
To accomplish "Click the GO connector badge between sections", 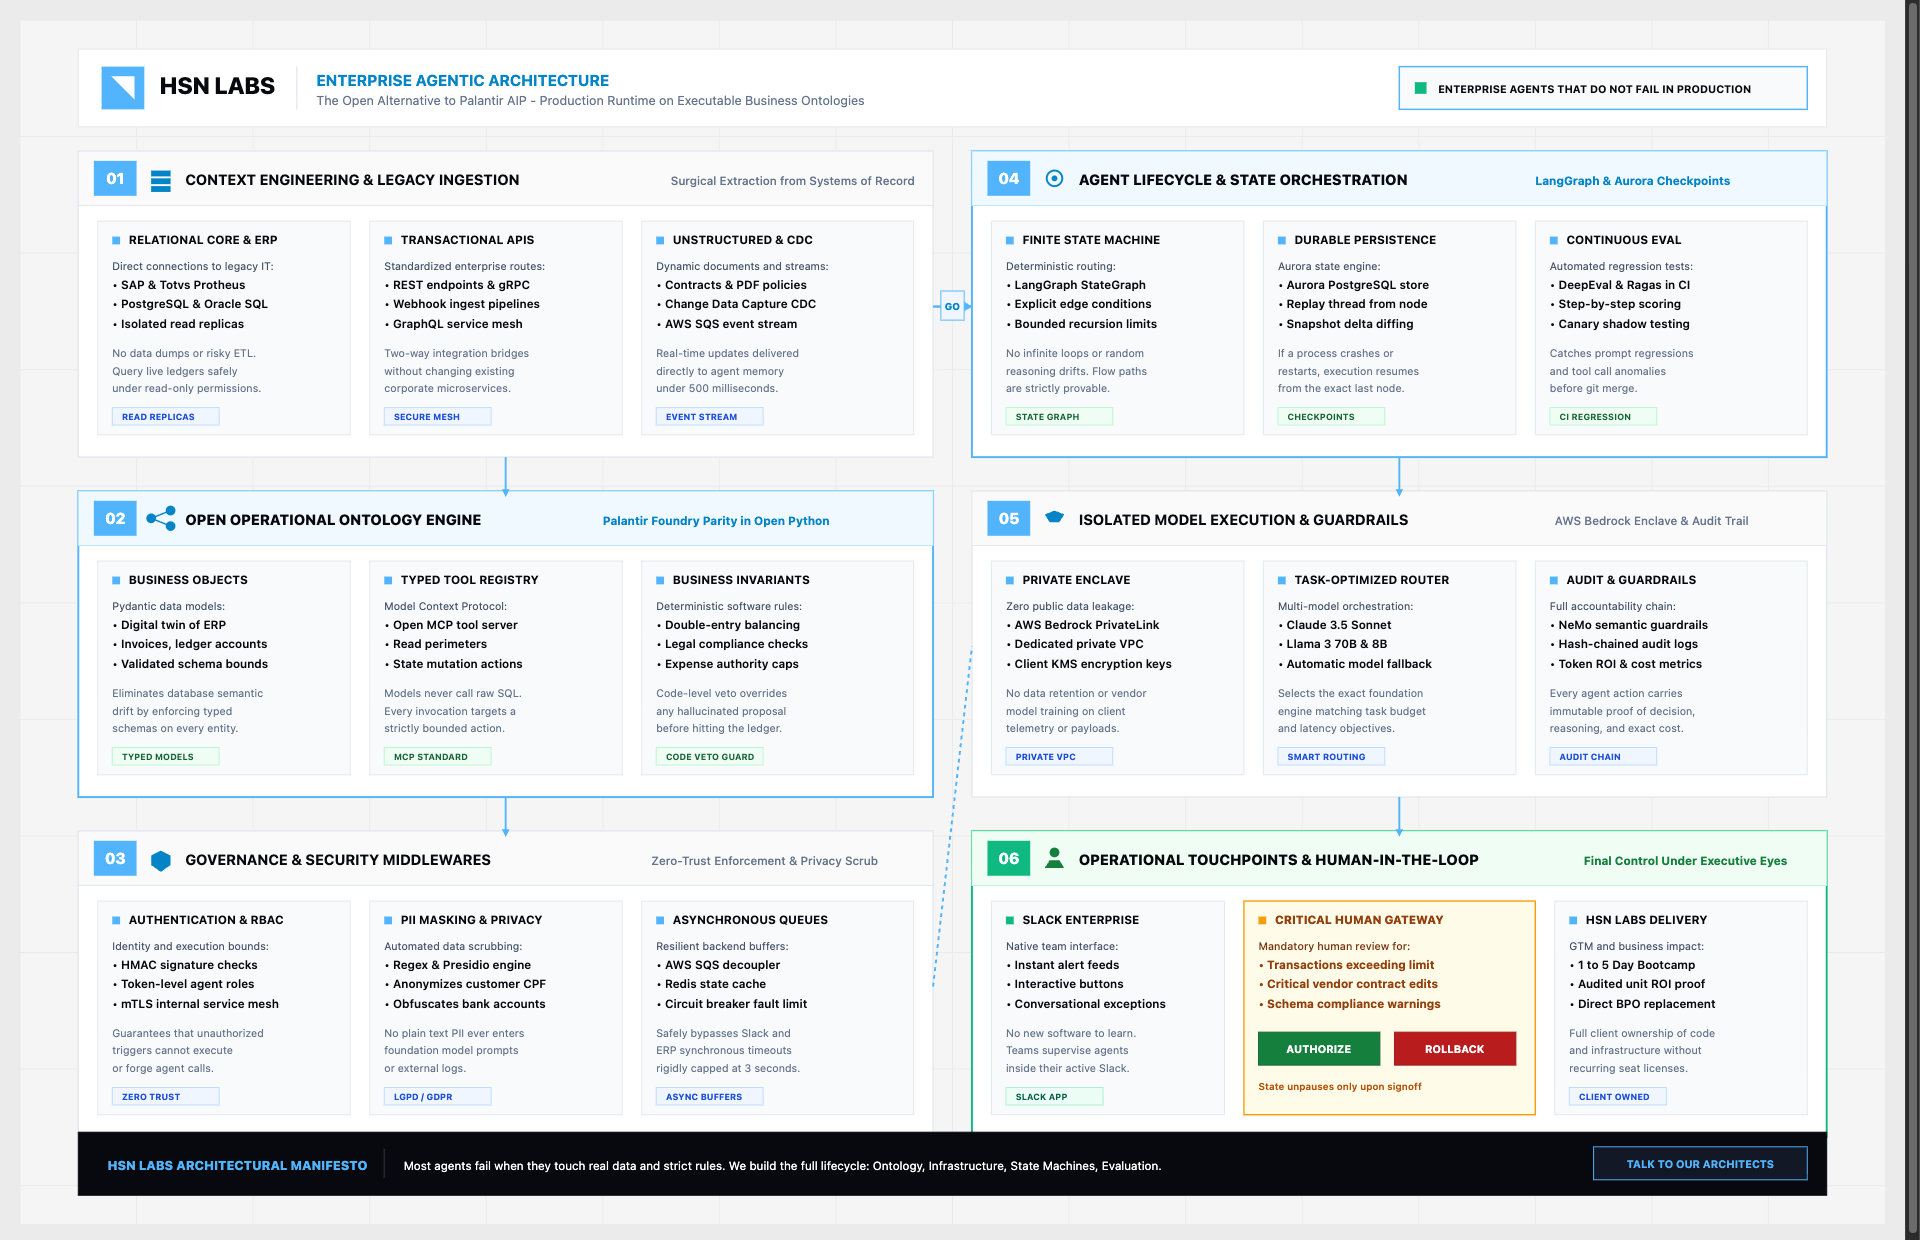I will pyautogui.click(x=952, y=306).
